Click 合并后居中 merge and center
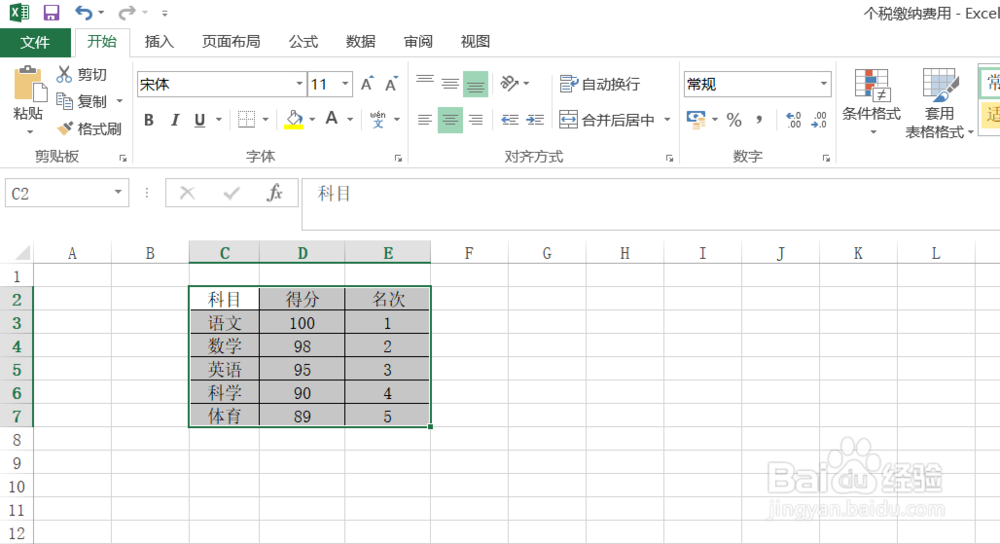Viewport: 1000px width, 544px height. [x=607, y=120]
